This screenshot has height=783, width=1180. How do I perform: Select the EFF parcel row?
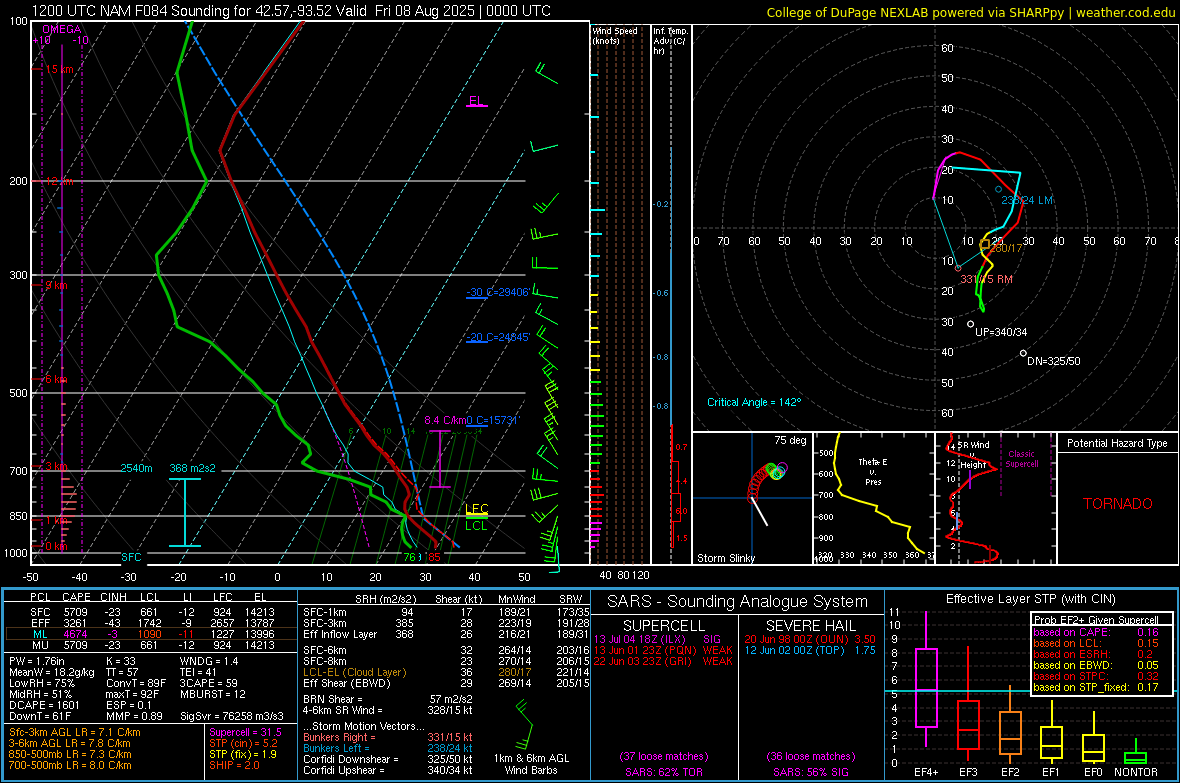click(151, 623)
